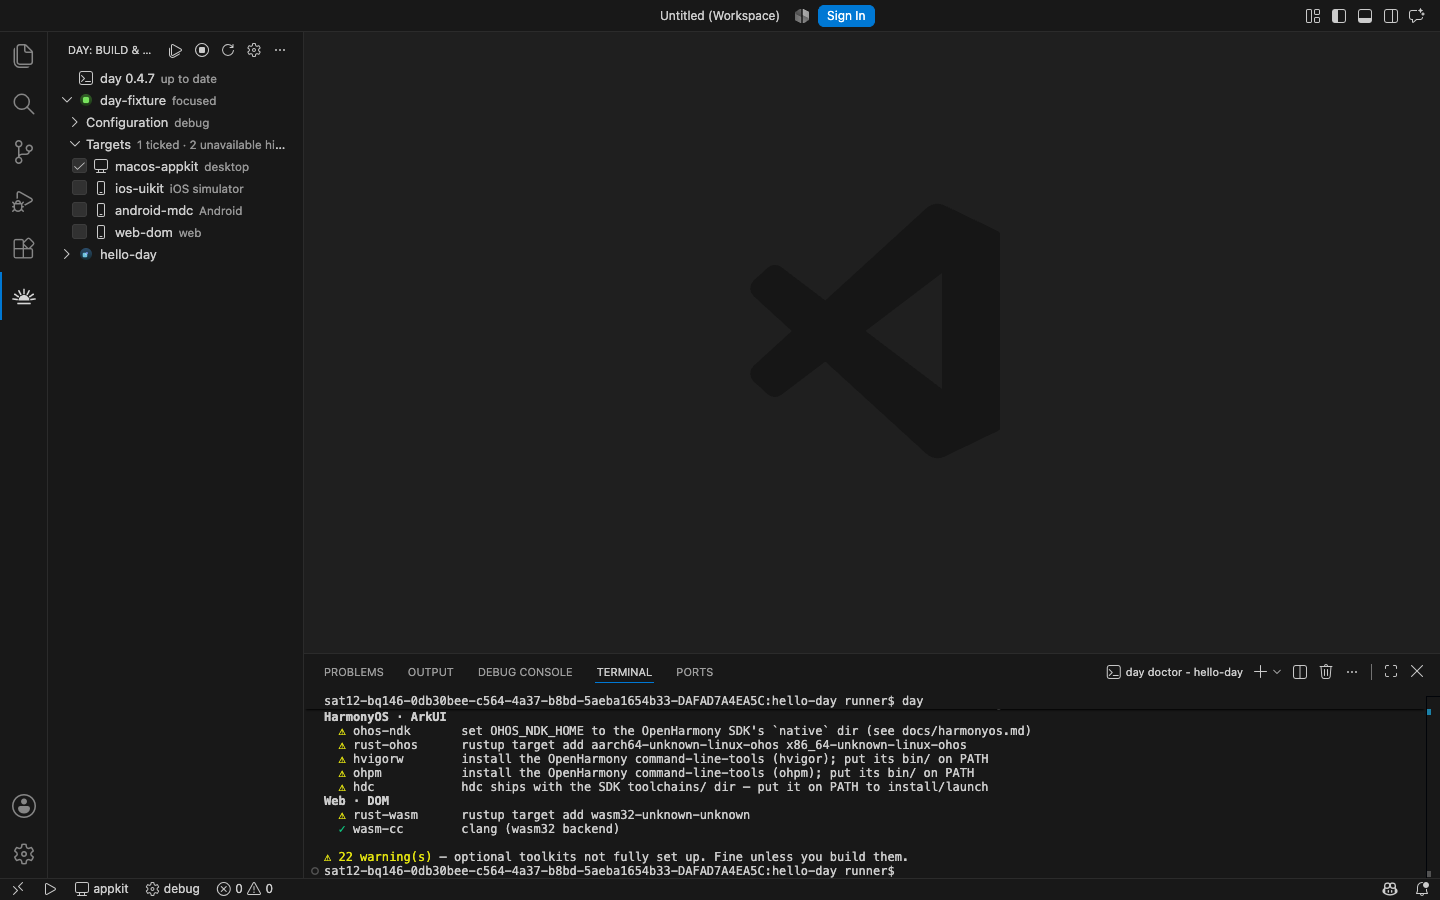Open terminal panel more actions ellipsis
This screenshot has height=900, width=1440.
coord(1352,672)
